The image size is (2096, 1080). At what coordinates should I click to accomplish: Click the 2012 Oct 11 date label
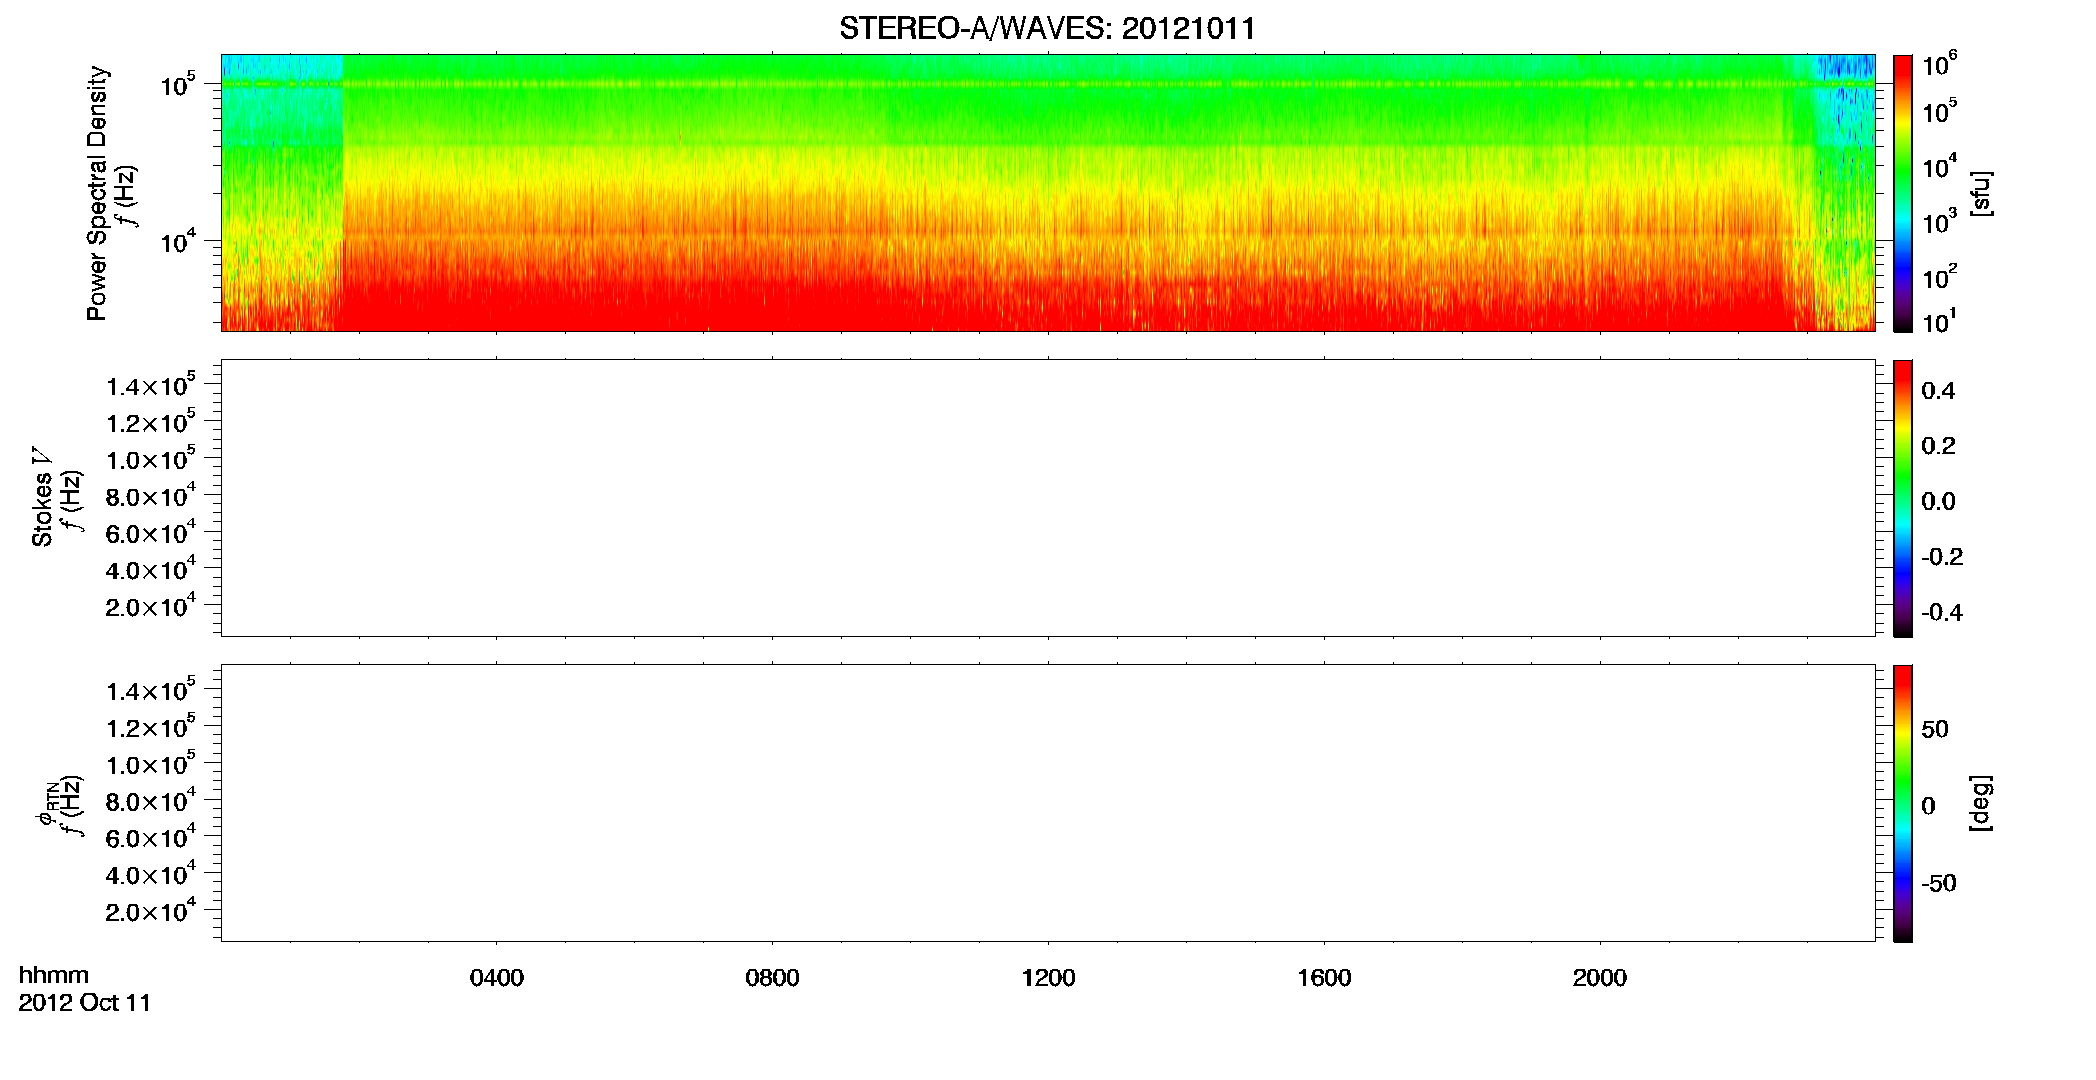coord(85,1003)
